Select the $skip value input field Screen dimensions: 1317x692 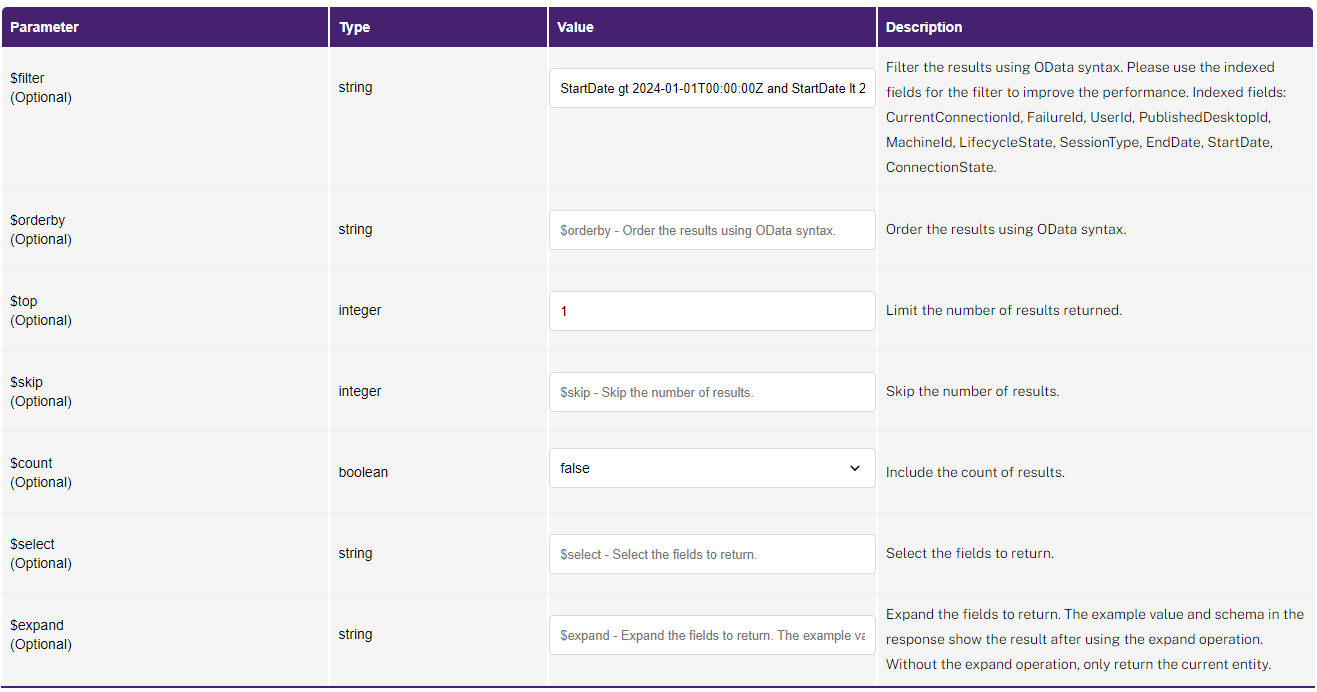click(x=712, y=392)
